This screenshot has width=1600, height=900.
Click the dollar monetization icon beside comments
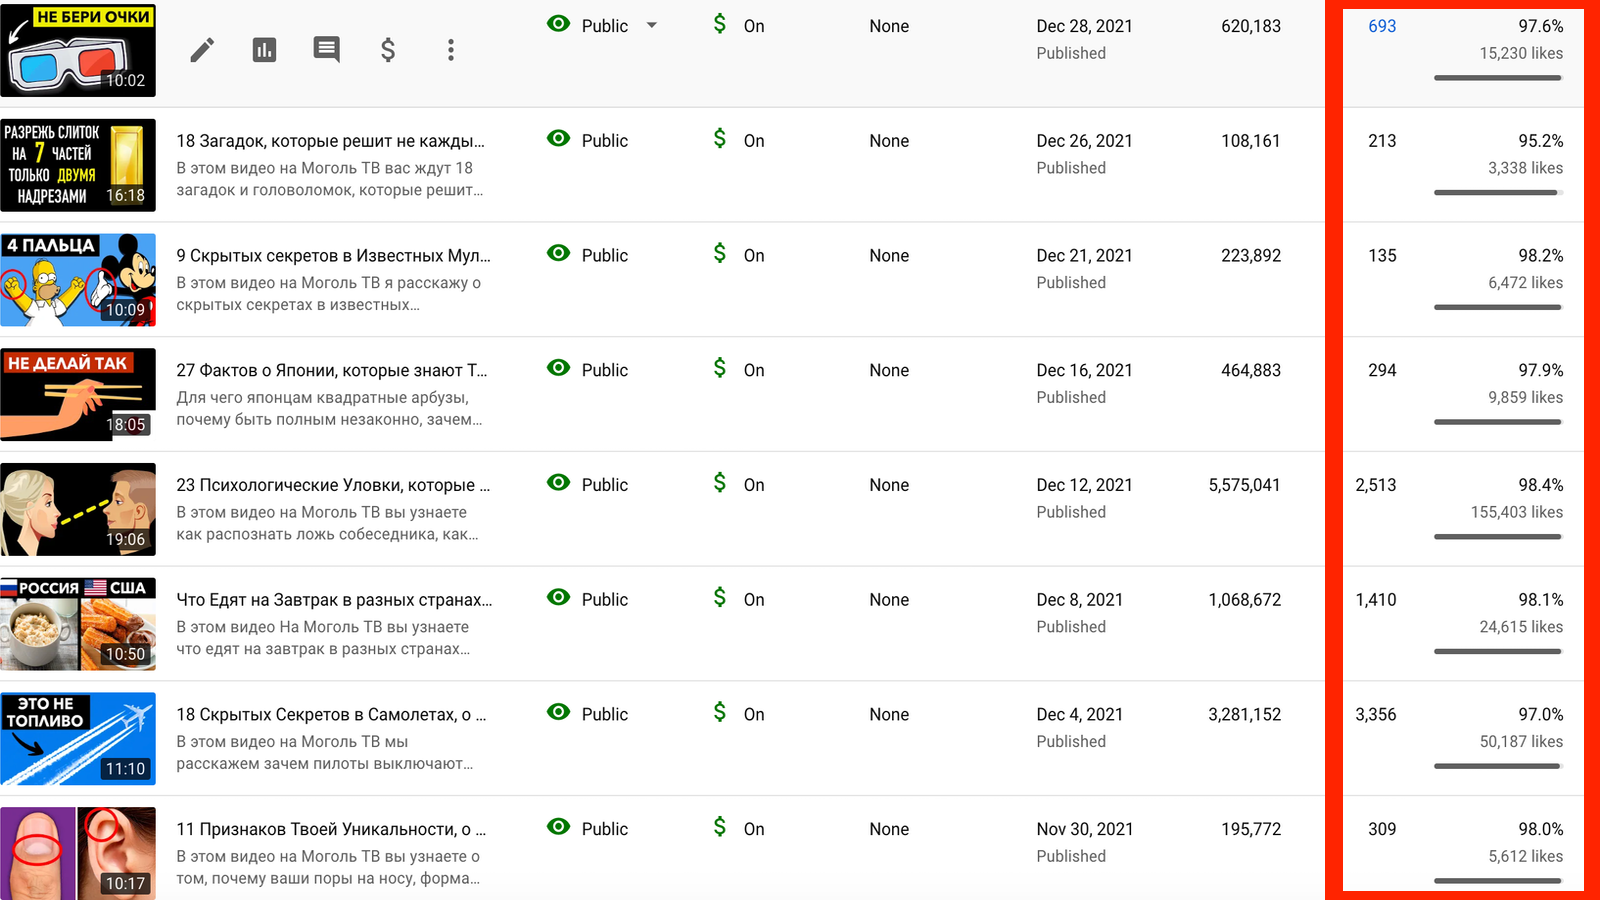pyautogui.click(x=388, y=50)
